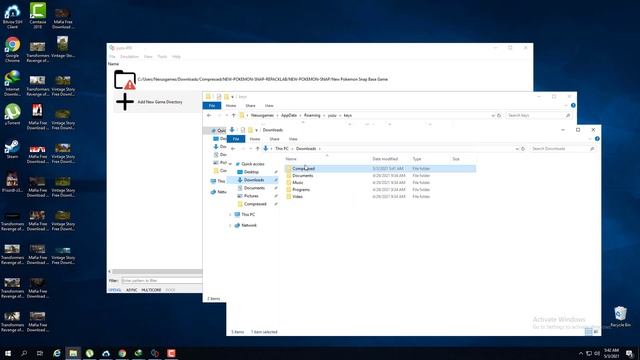Open Explorer help in the Downloads window
640x360 pixels.
[597, 139]
